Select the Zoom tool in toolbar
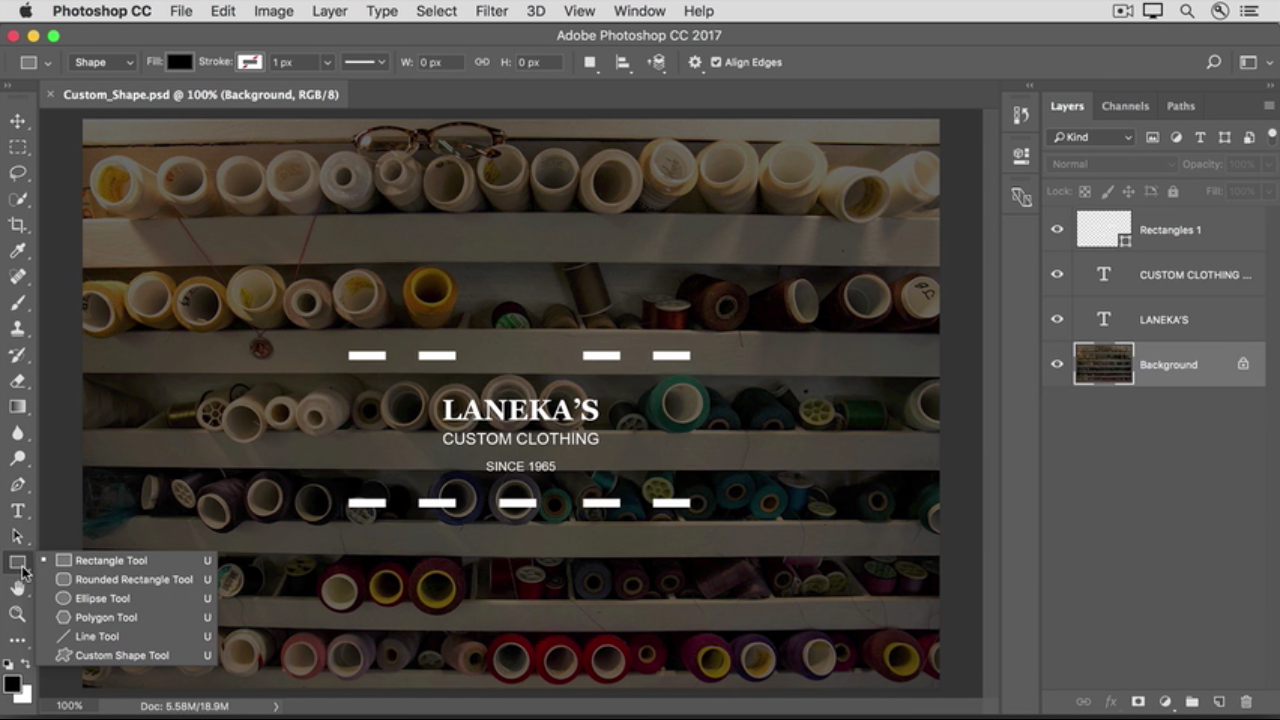 point(18,614)
